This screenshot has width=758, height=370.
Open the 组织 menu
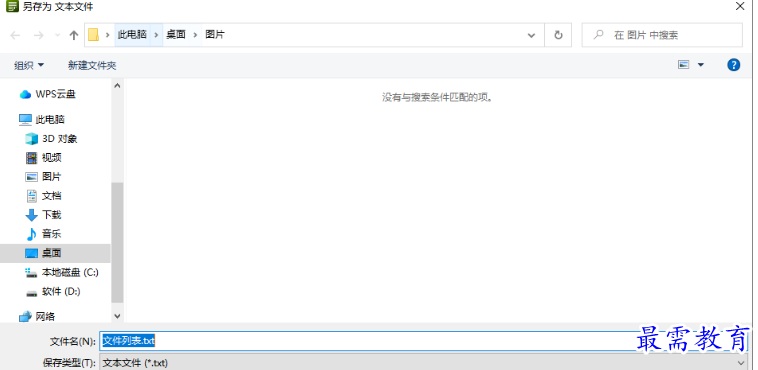click(x=29, y=65)
